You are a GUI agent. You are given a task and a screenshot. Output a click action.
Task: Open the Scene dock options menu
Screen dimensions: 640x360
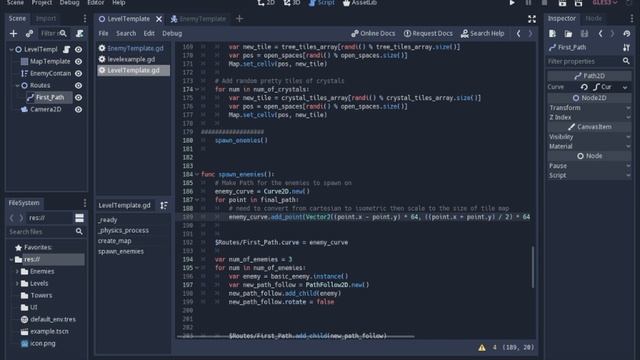click(84, 18)
